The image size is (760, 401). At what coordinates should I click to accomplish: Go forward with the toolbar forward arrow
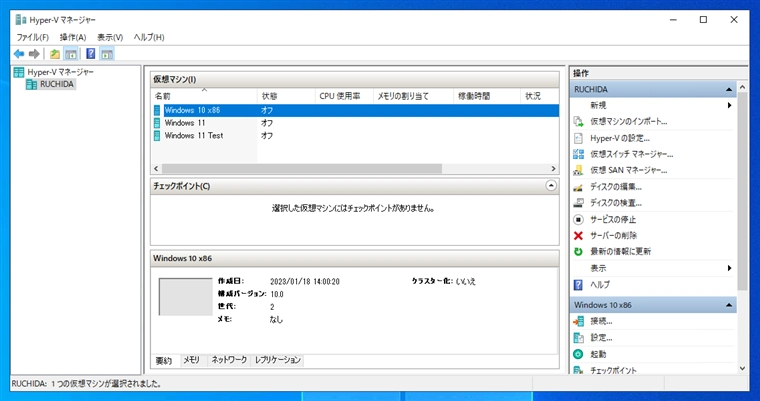[x=34, y=54]
